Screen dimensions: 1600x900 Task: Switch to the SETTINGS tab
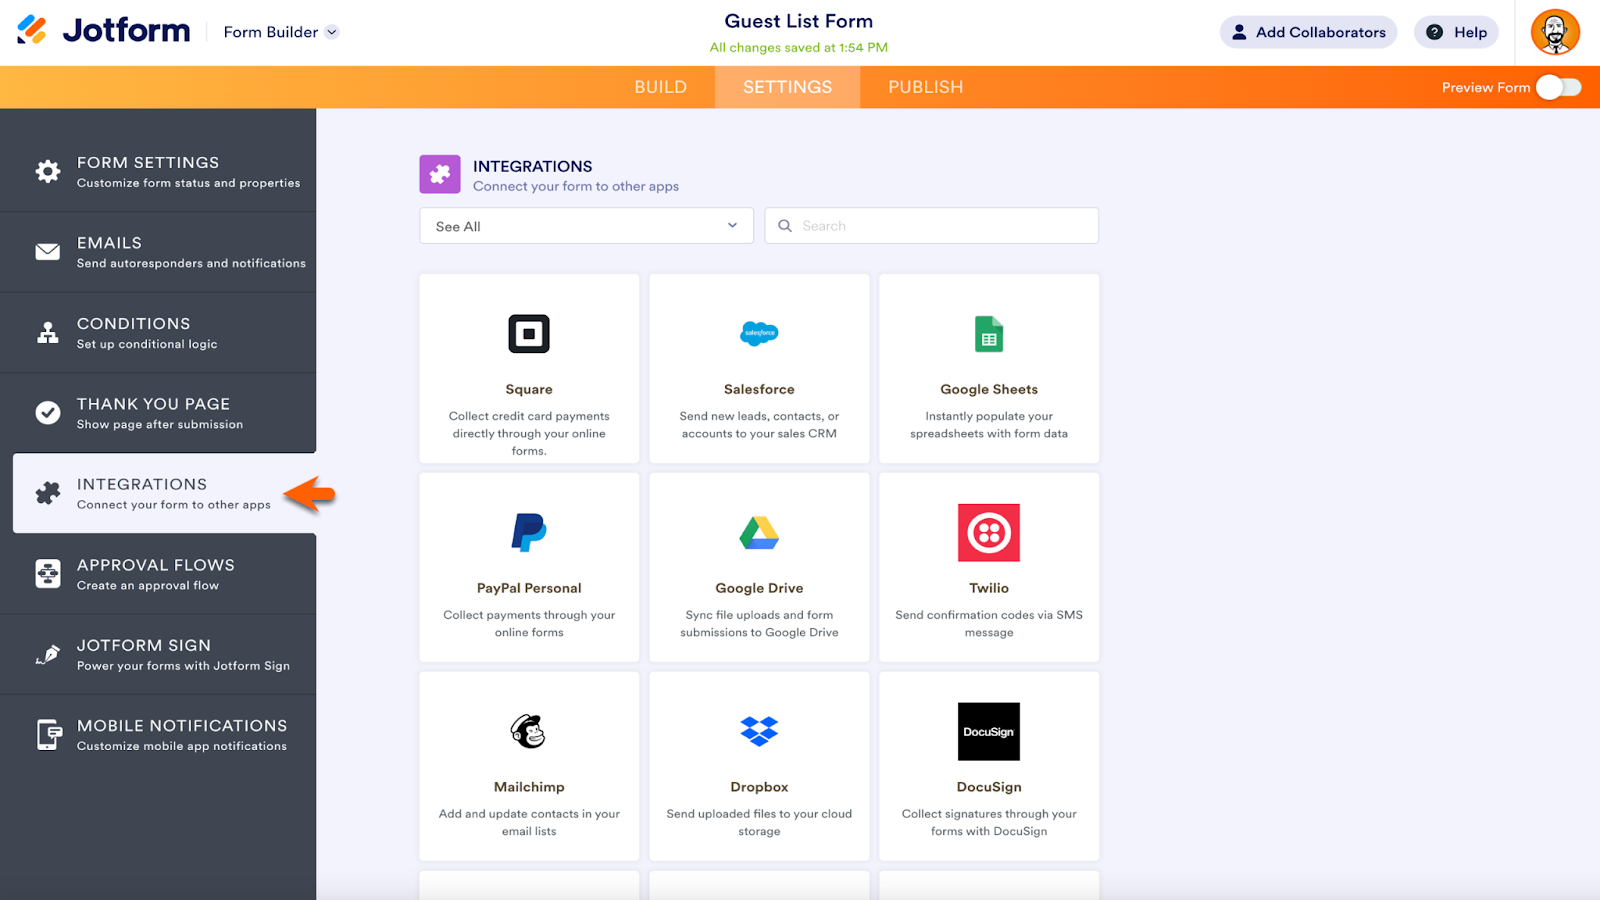(x=787, y=87)
